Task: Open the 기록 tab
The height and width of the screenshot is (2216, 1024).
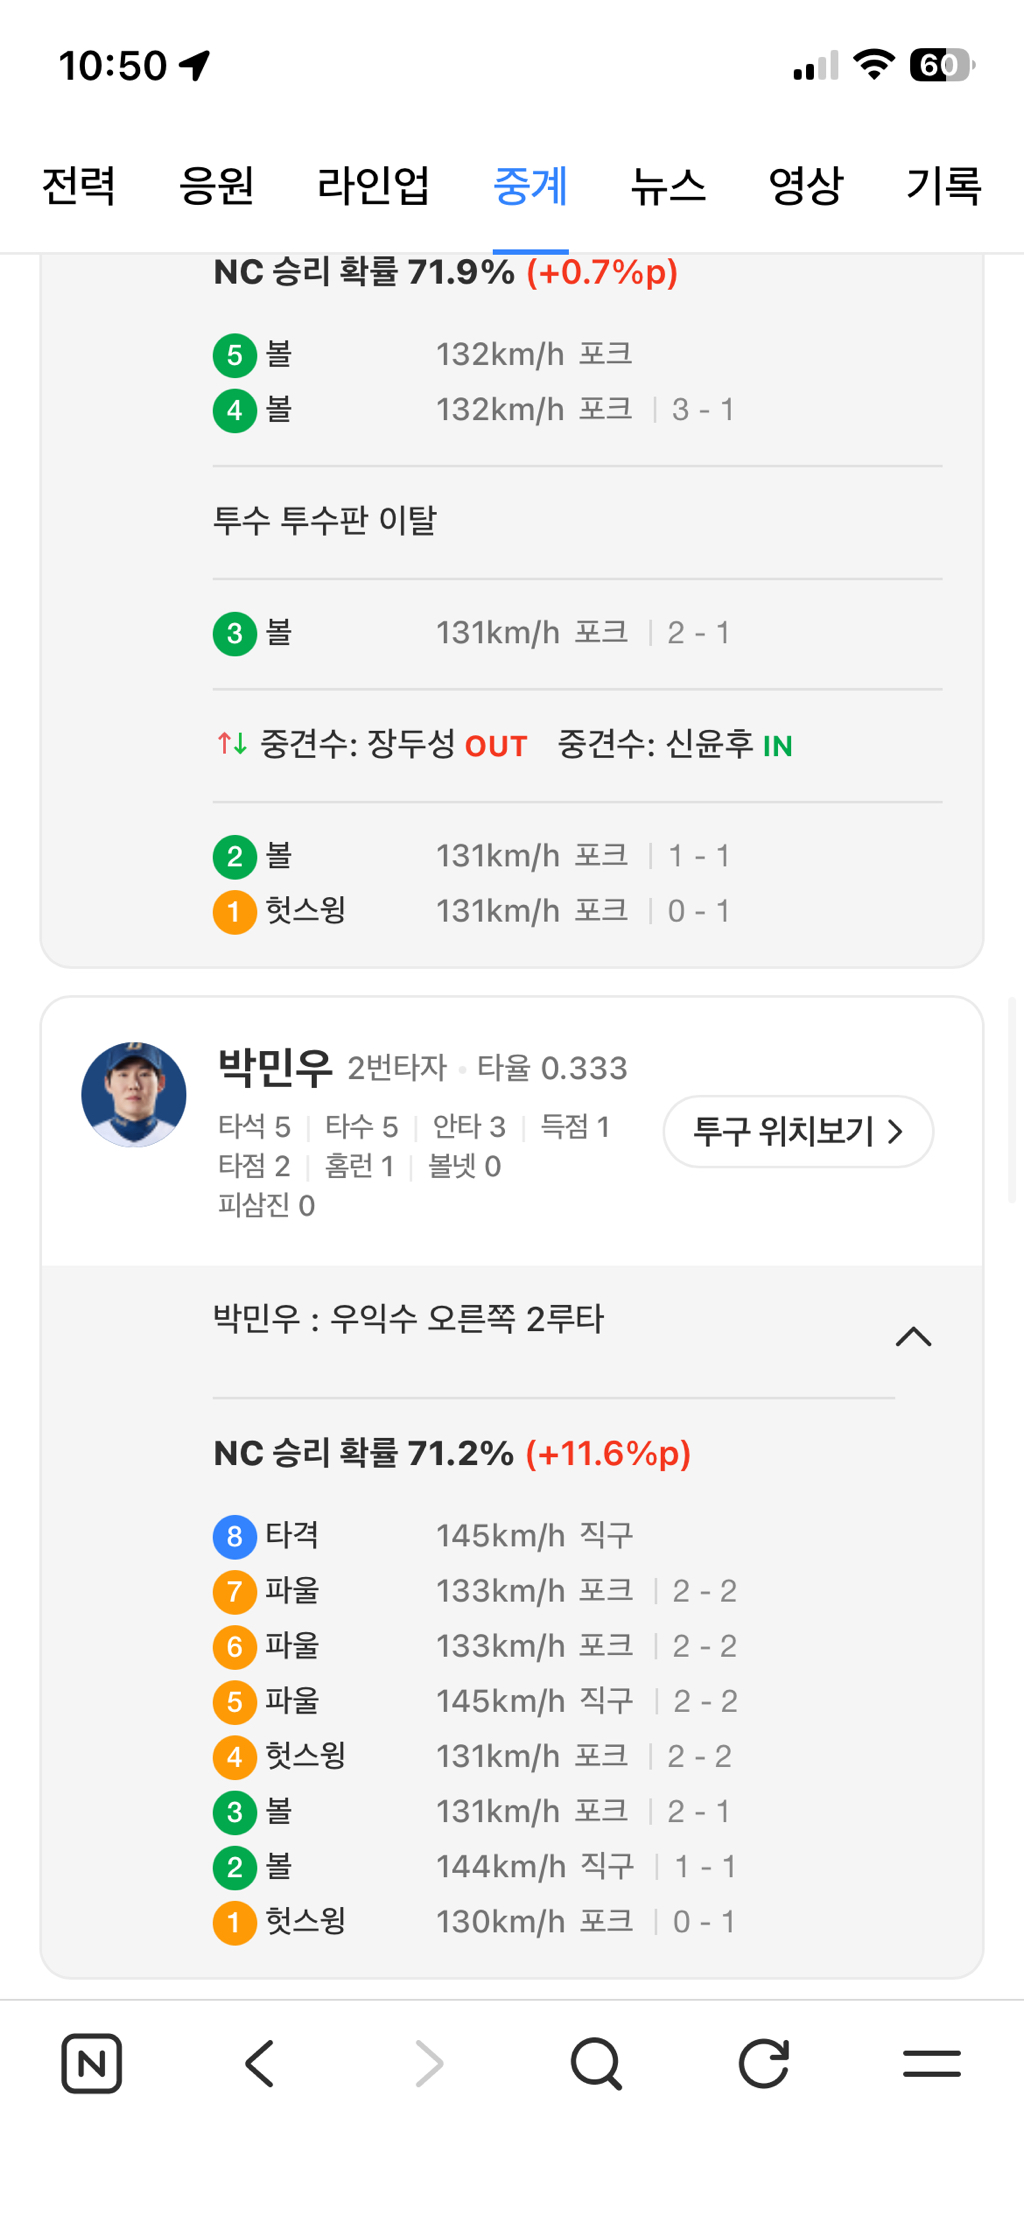Action: 943,186
